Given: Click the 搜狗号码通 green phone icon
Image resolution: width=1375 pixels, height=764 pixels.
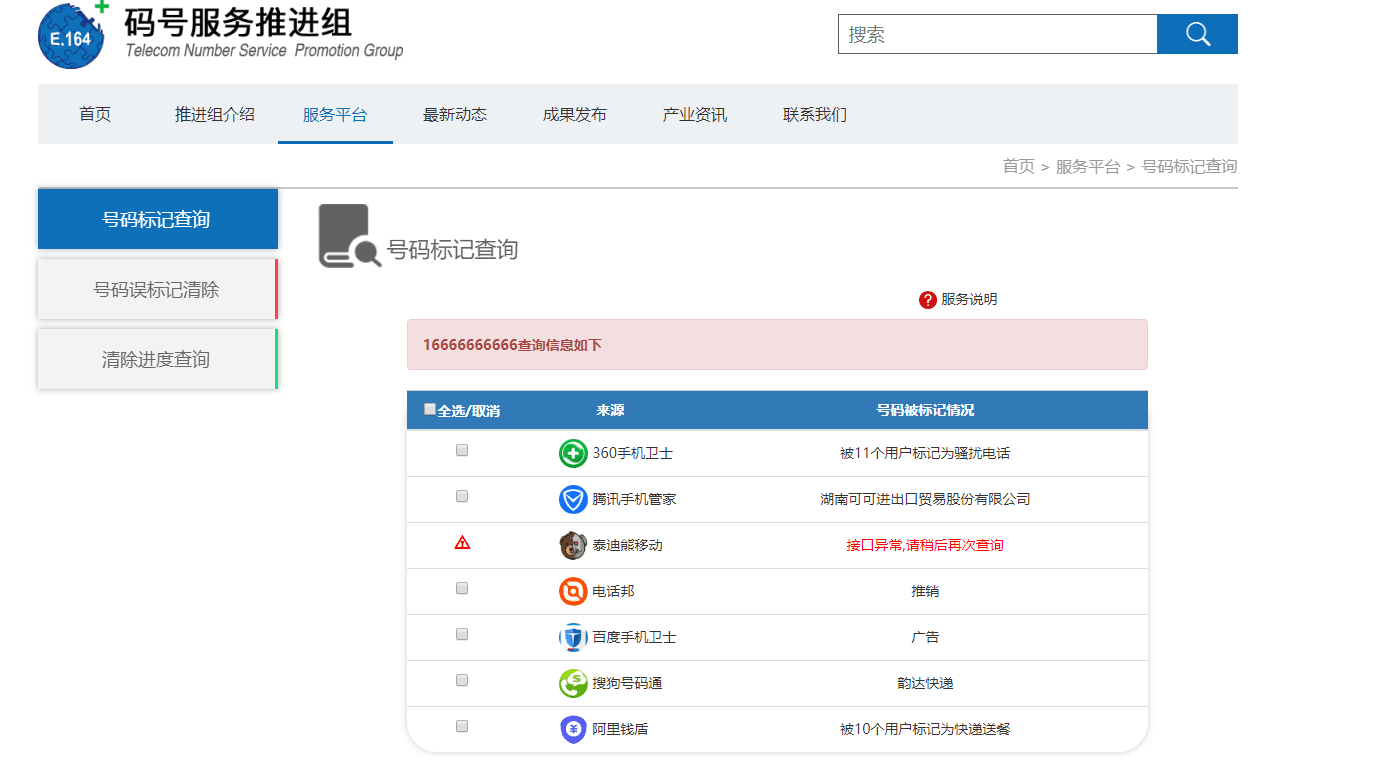Looking at the screenshot, I should (x=573, y=683).
